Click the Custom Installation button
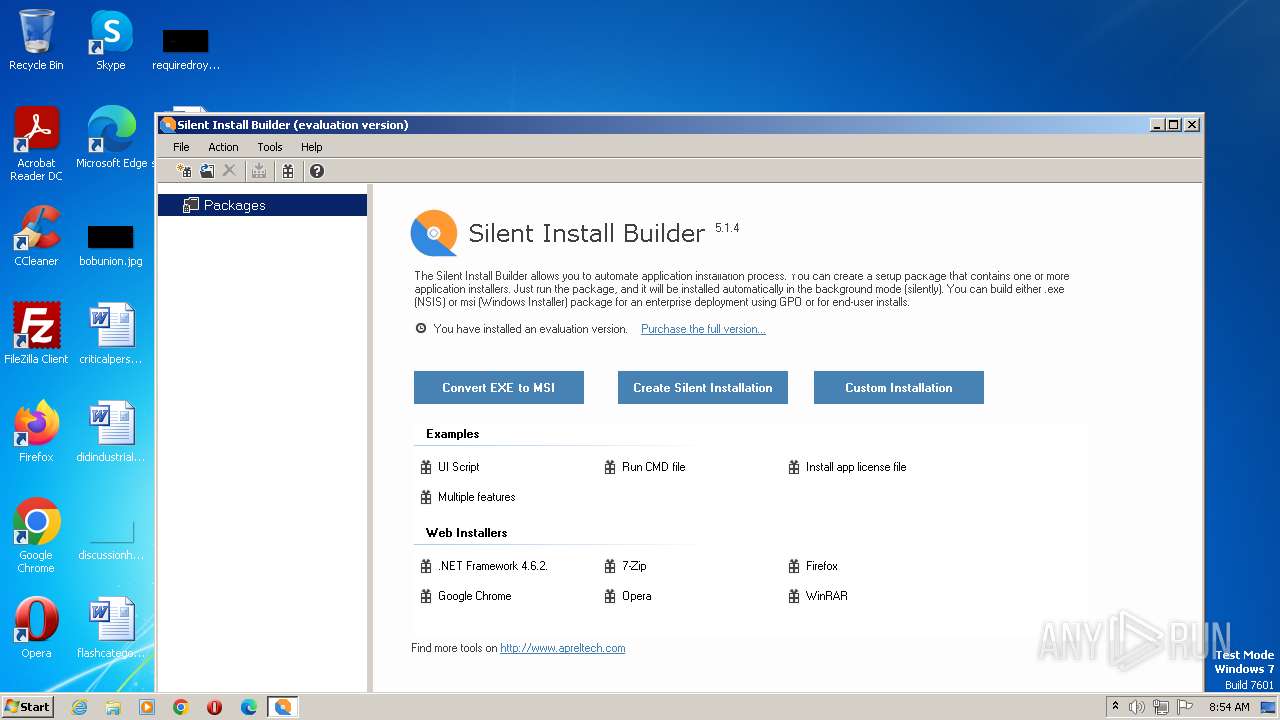The width and height of the screenshot is (1280, 720). click(899, 388)
